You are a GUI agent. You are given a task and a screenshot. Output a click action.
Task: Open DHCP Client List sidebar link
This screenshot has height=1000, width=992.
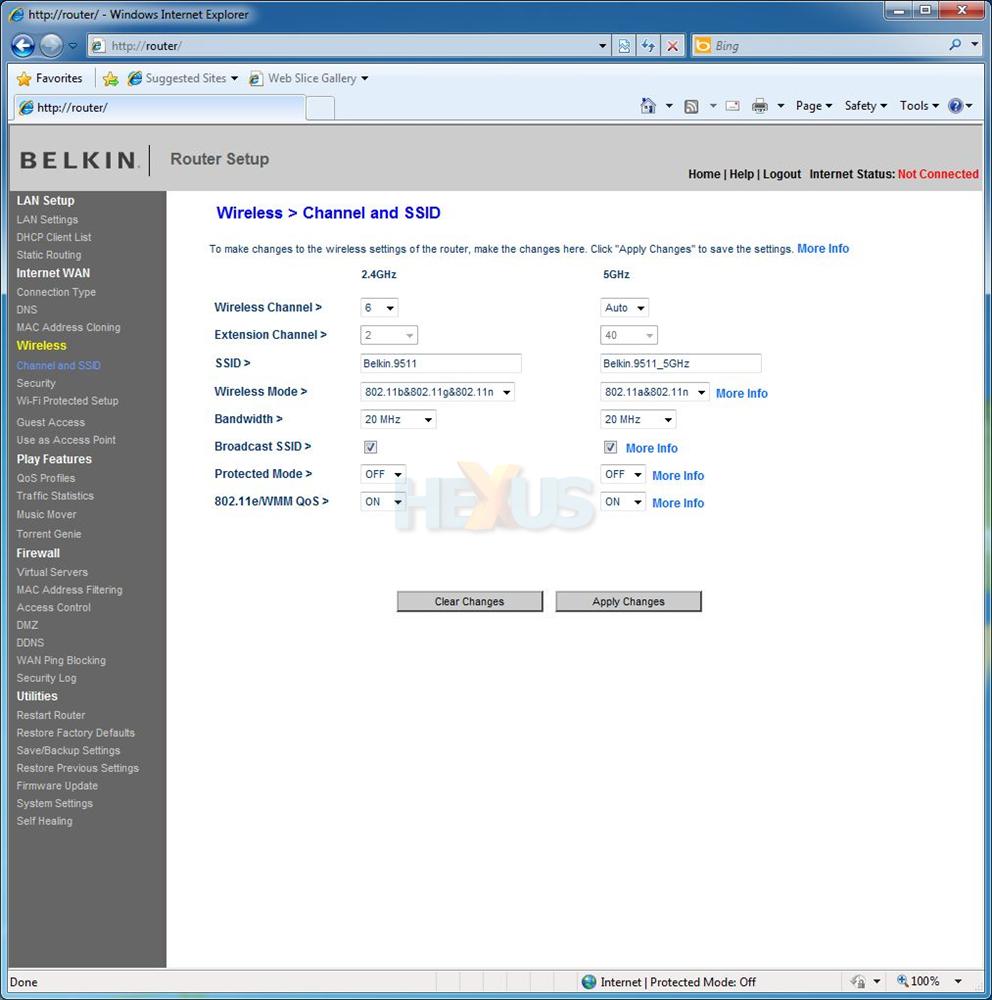pos(54,237)
